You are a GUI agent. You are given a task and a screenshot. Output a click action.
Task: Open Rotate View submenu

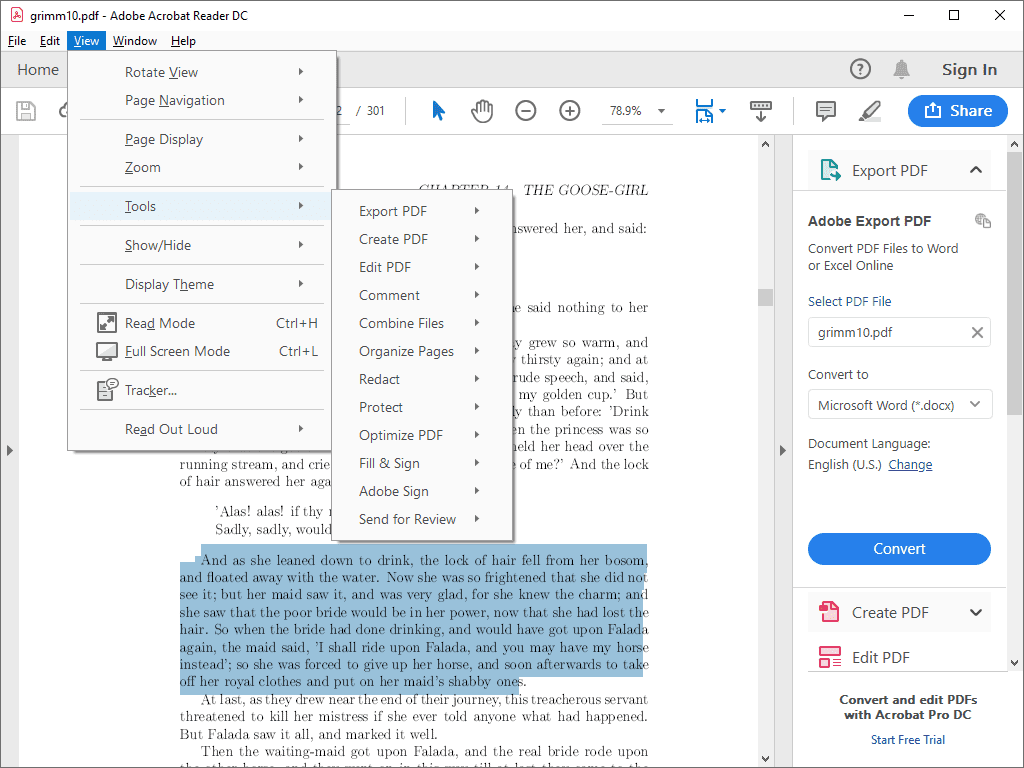pyautogui.click(x=202, y=72)
